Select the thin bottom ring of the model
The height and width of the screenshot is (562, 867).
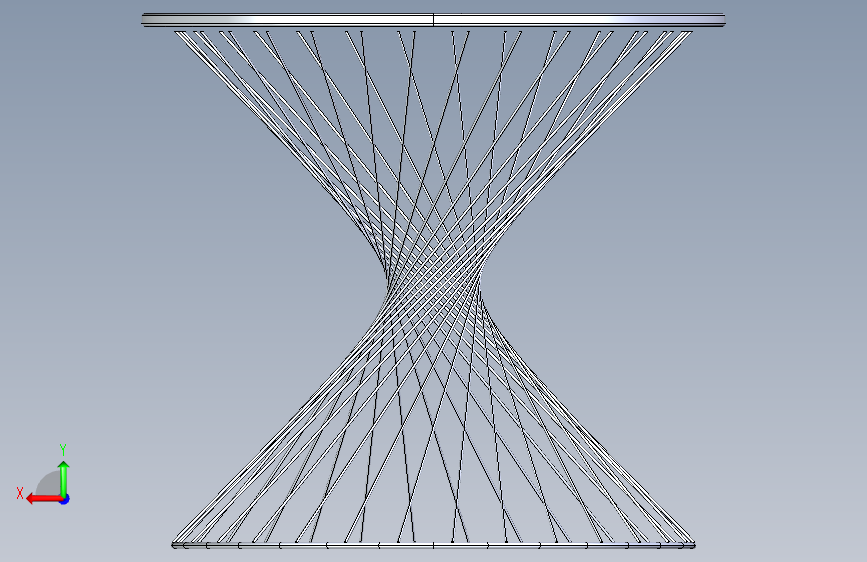click(434, 545)
